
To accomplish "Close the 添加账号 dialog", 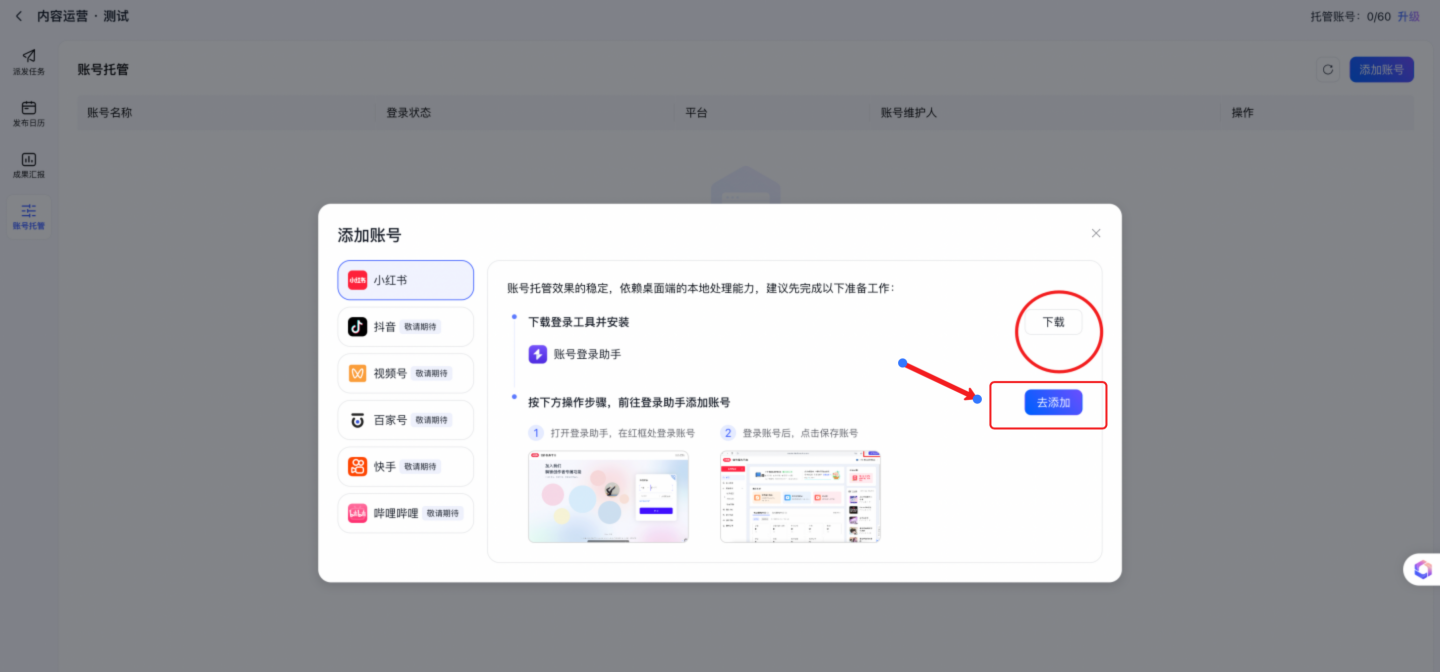I will (1096, 233).
